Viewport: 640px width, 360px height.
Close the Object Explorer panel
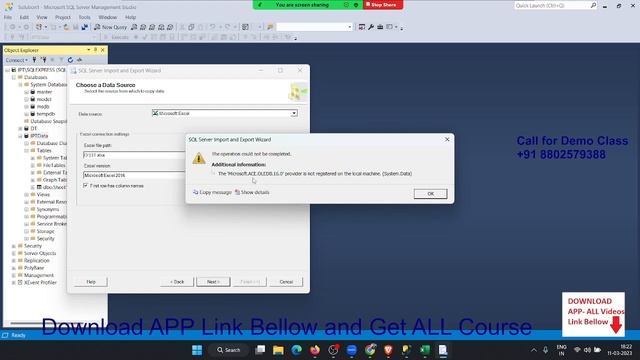coord(102,50)
